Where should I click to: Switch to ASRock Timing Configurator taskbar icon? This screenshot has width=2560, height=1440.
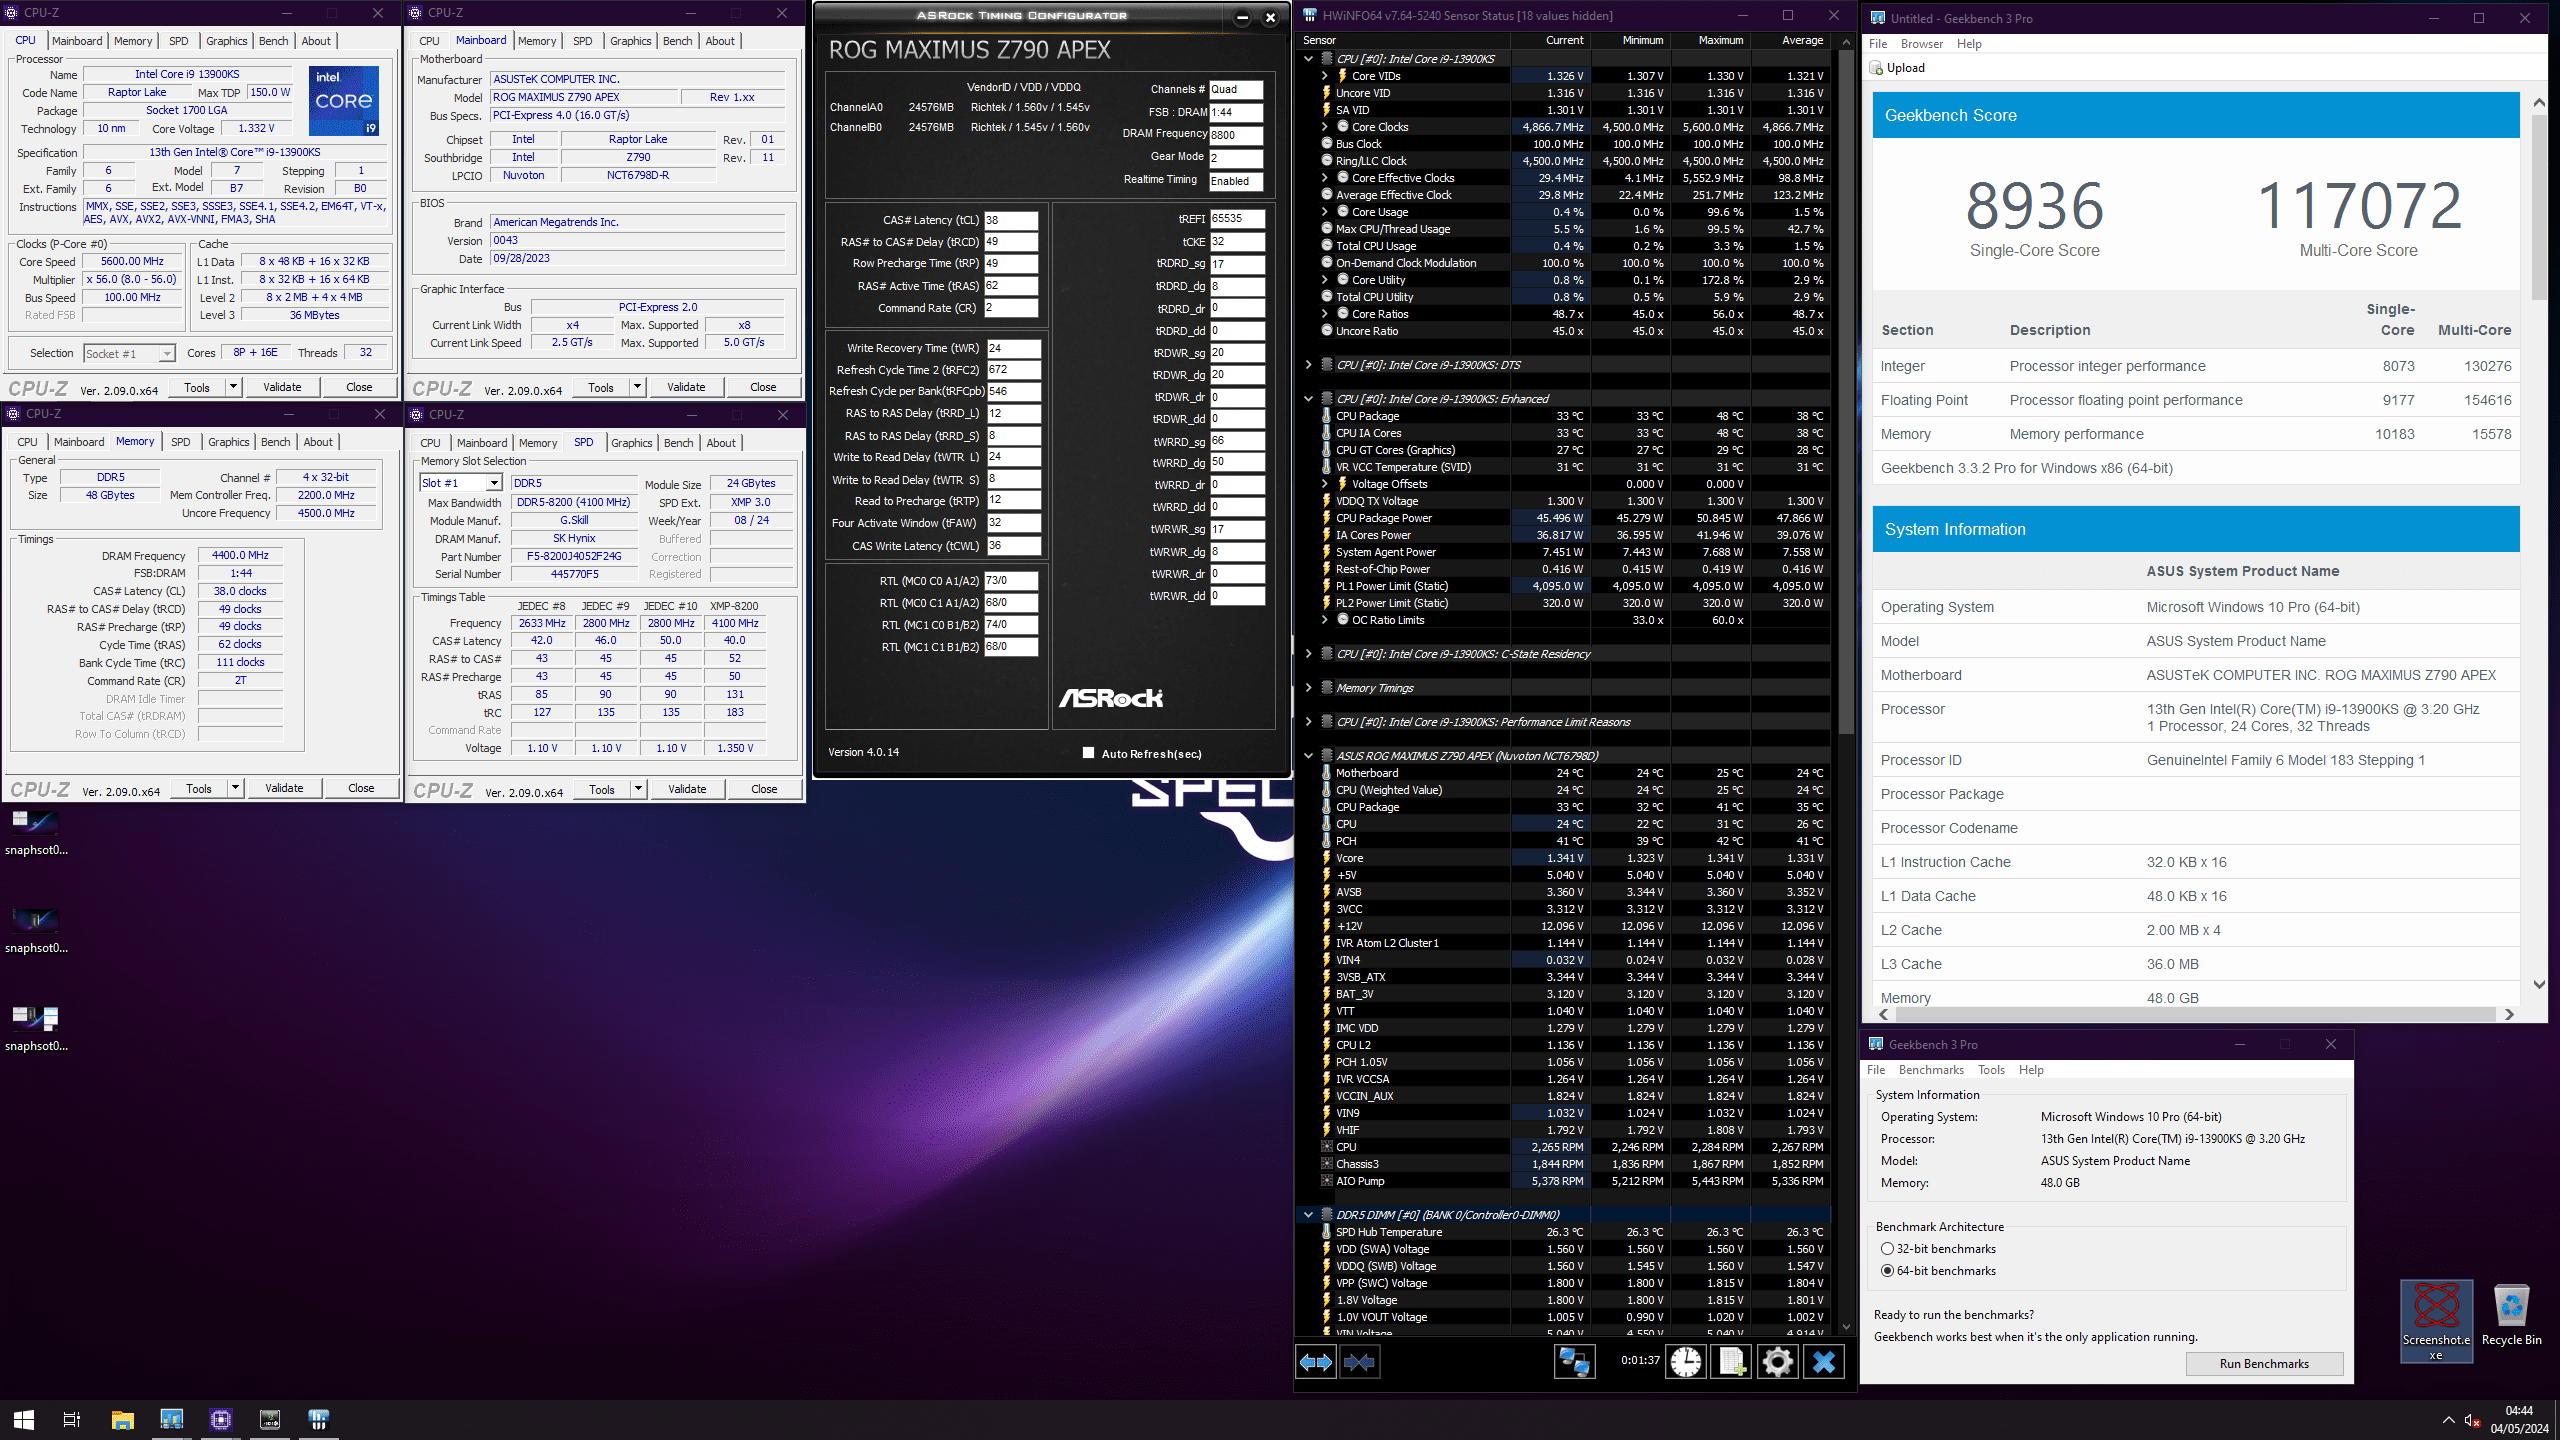pyautogui.click(x=269, y=1419)
